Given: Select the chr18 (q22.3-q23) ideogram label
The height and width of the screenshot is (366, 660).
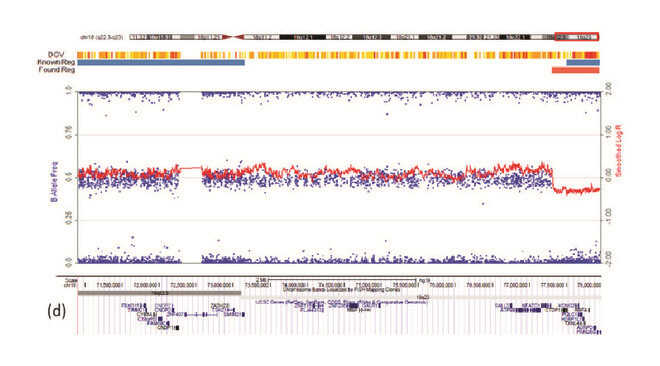Looking at the screenshot, I should tap(102, 37).
